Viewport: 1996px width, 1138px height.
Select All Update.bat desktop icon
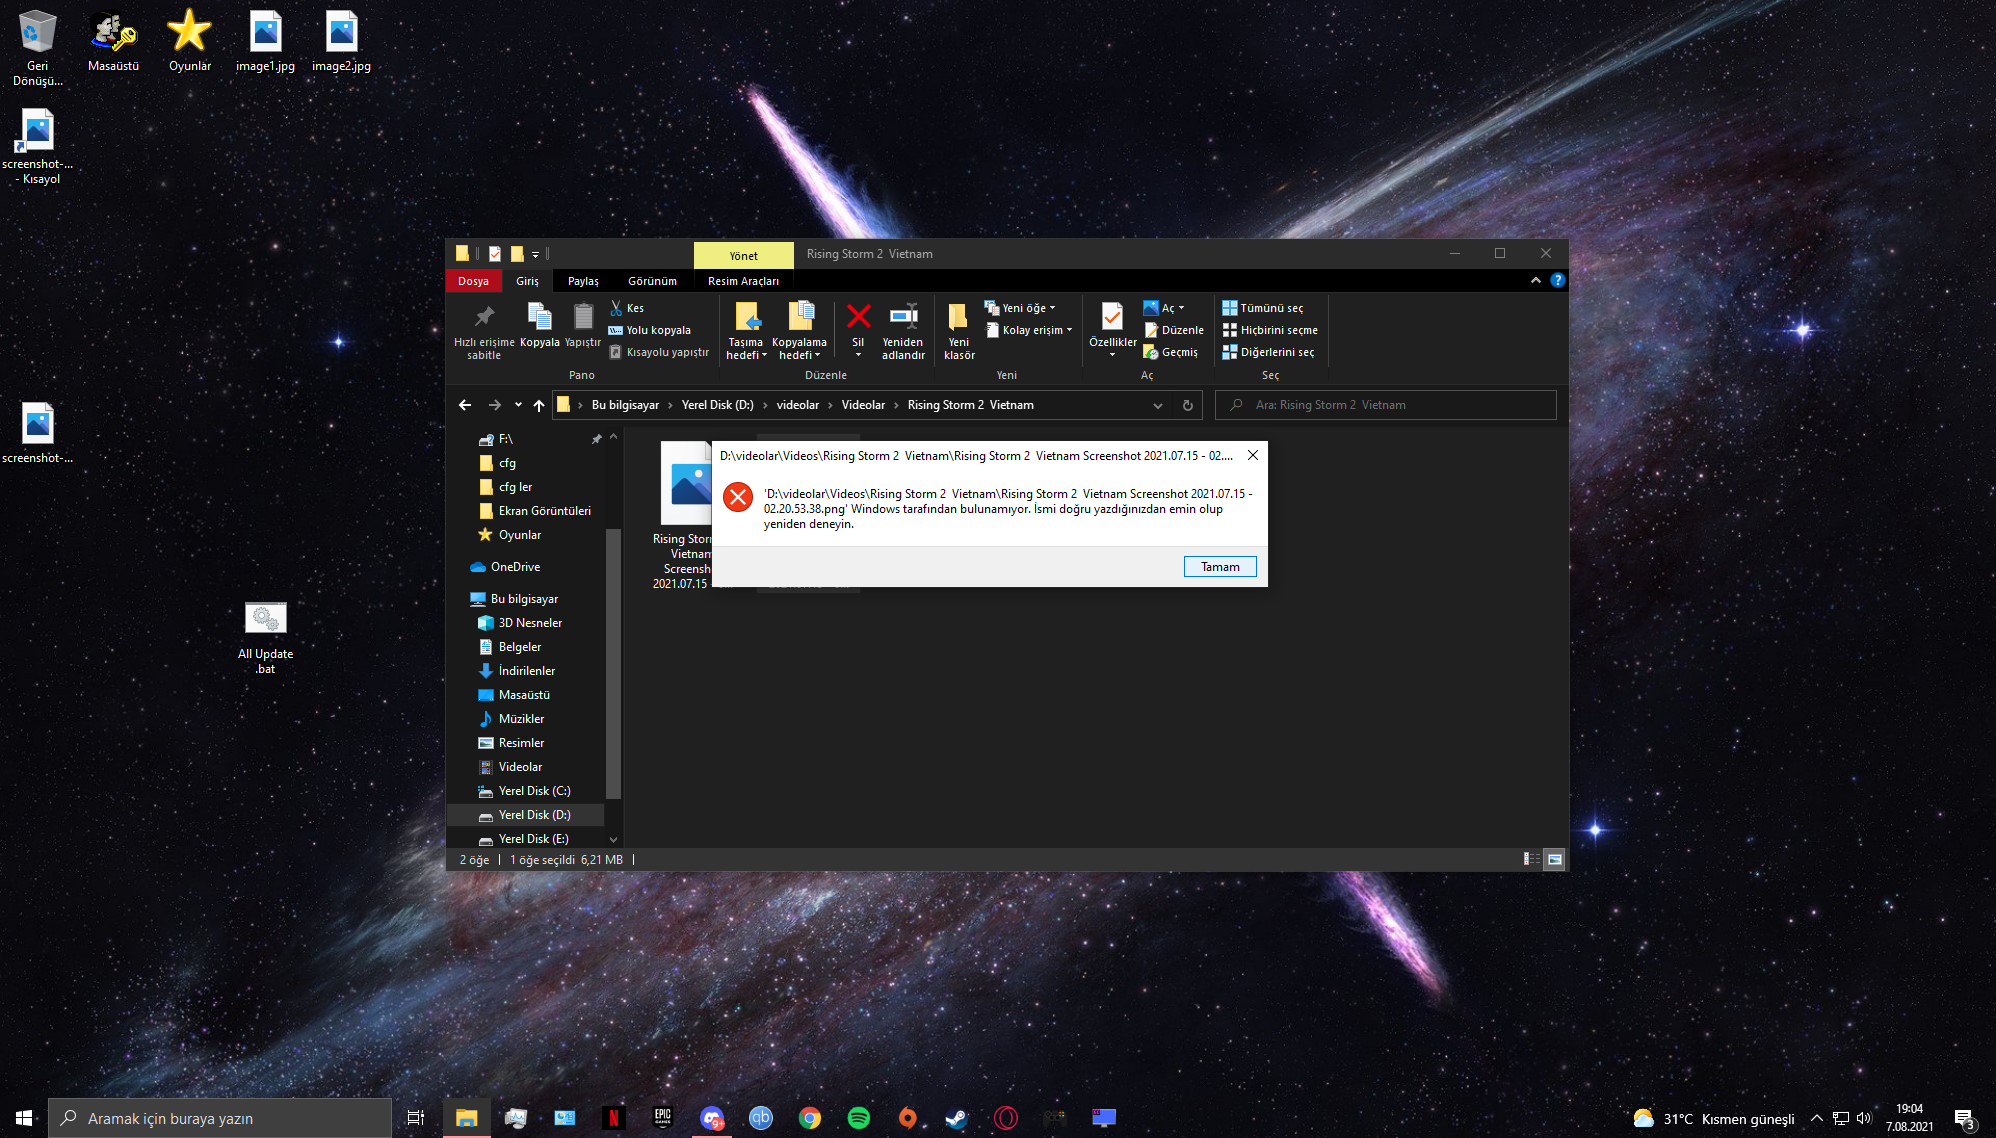[x=265, y=638]
